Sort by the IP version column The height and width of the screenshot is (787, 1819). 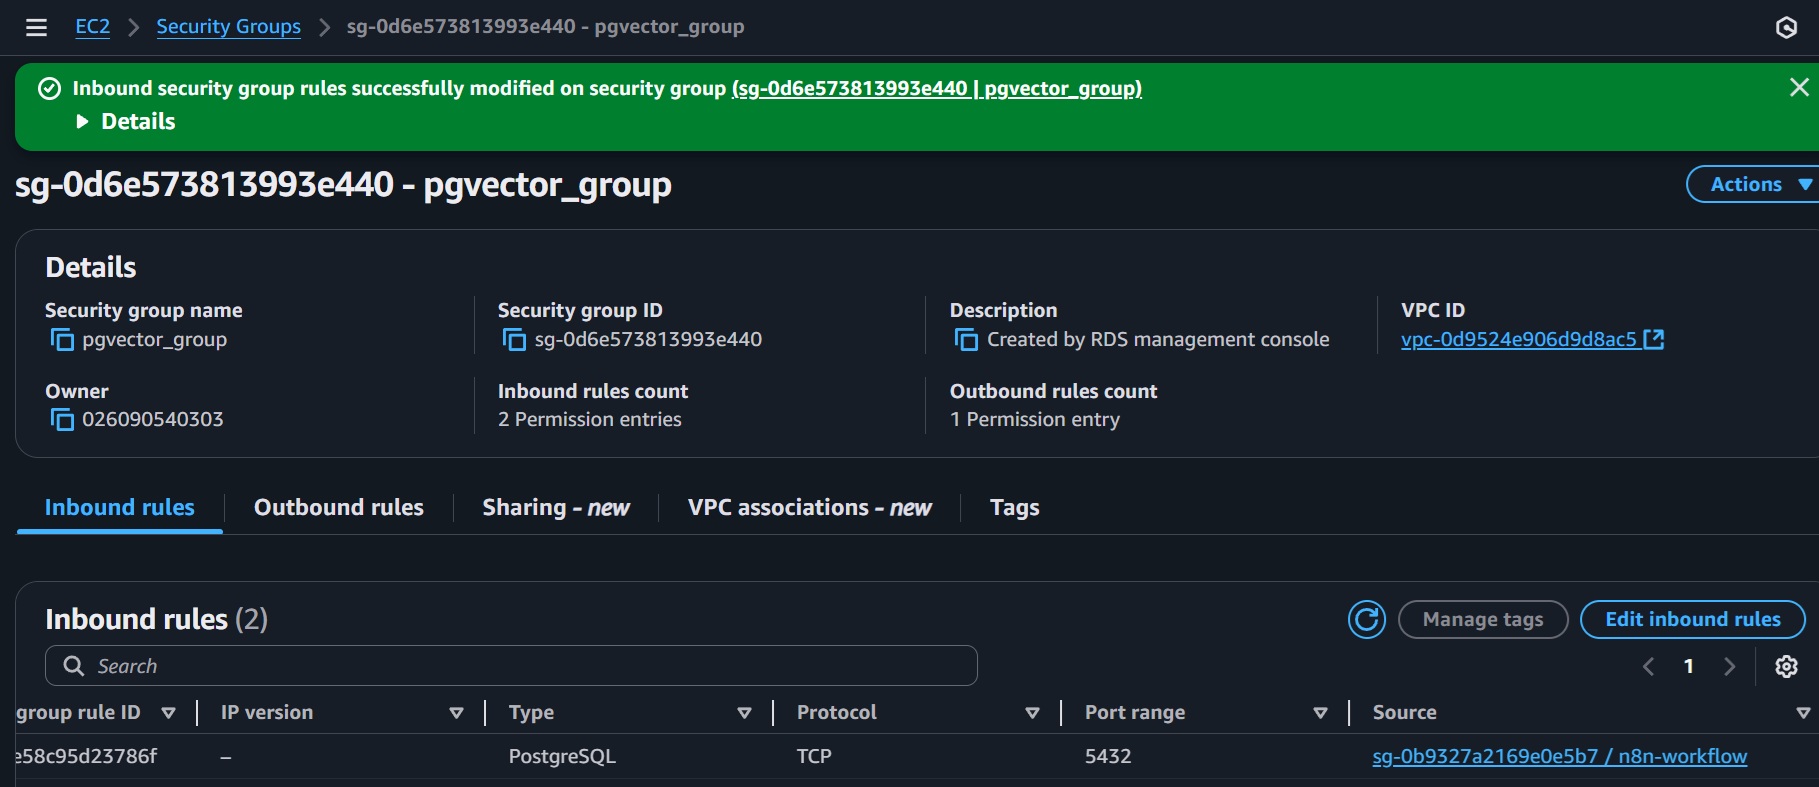click(456, 713)
